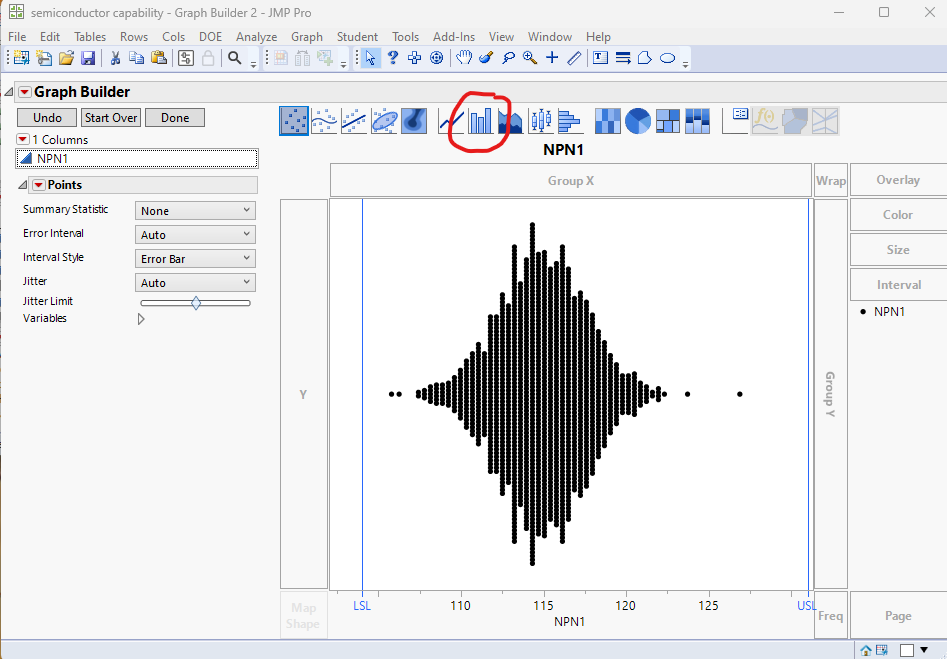Click the Done button
This screenshot has width=947, height=659.
coord(175,118)
